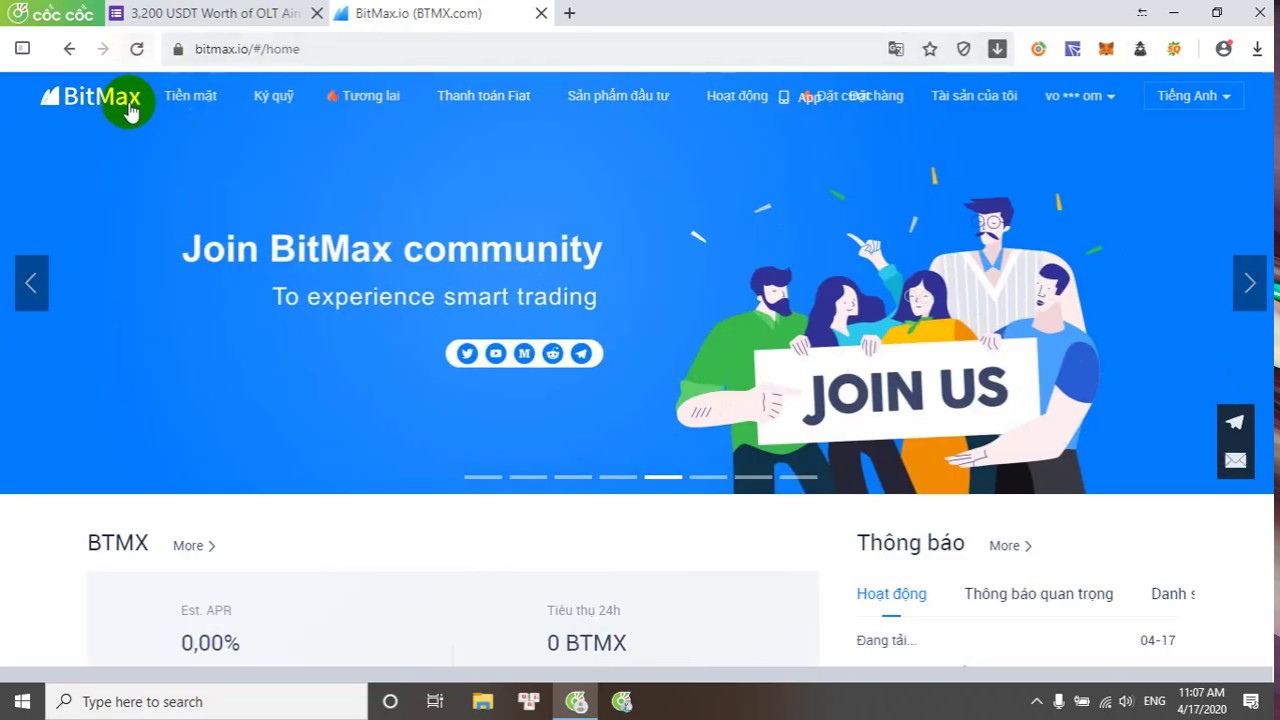This screenshot has height=720, width=1280.
Task: Click the floating Telegram side icon
Action: 1235,422
